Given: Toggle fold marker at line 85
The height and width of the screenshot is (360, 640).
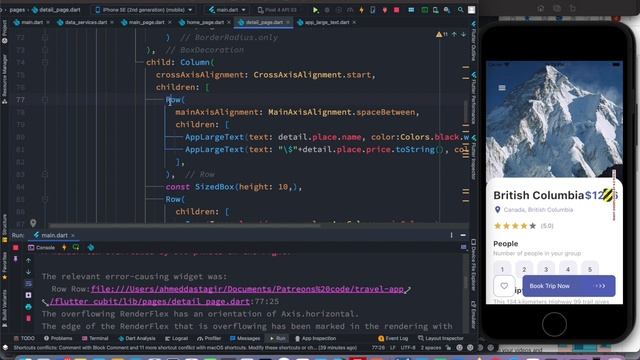Looking at the screenshot, I should pos(45,199).
